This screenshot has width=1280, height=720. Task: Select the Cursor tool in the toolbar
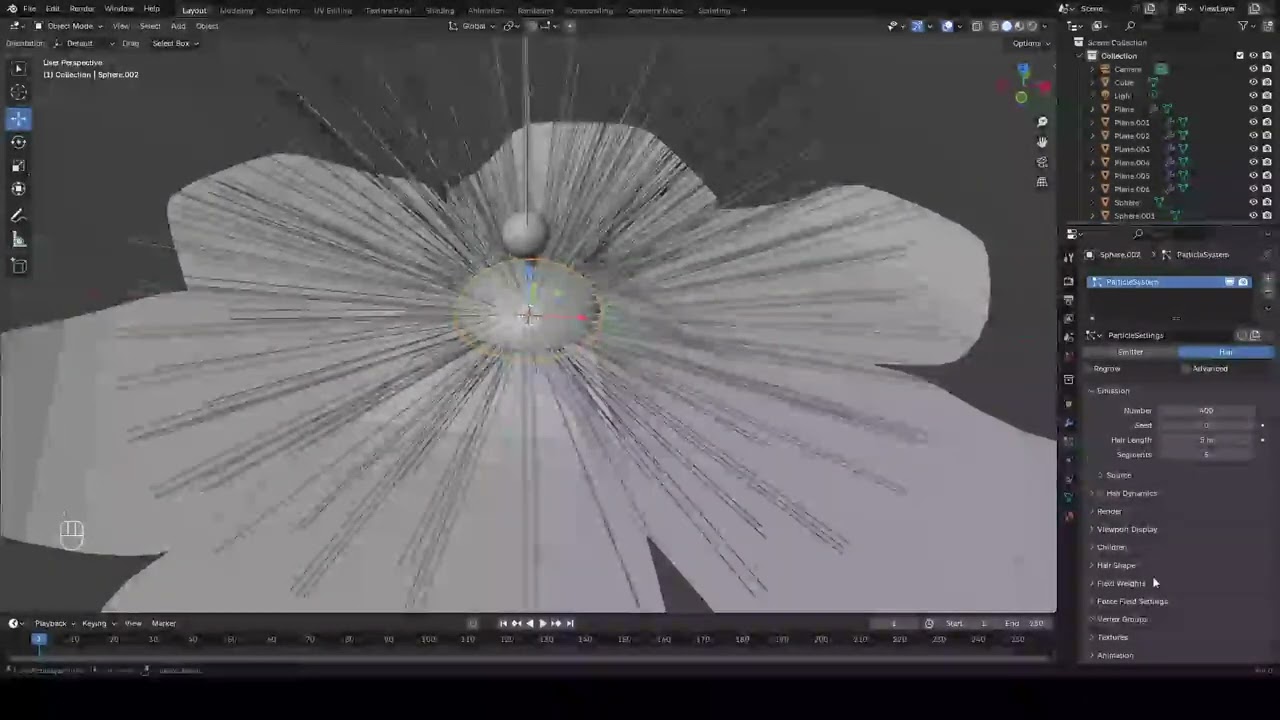(x=19, y=93)
